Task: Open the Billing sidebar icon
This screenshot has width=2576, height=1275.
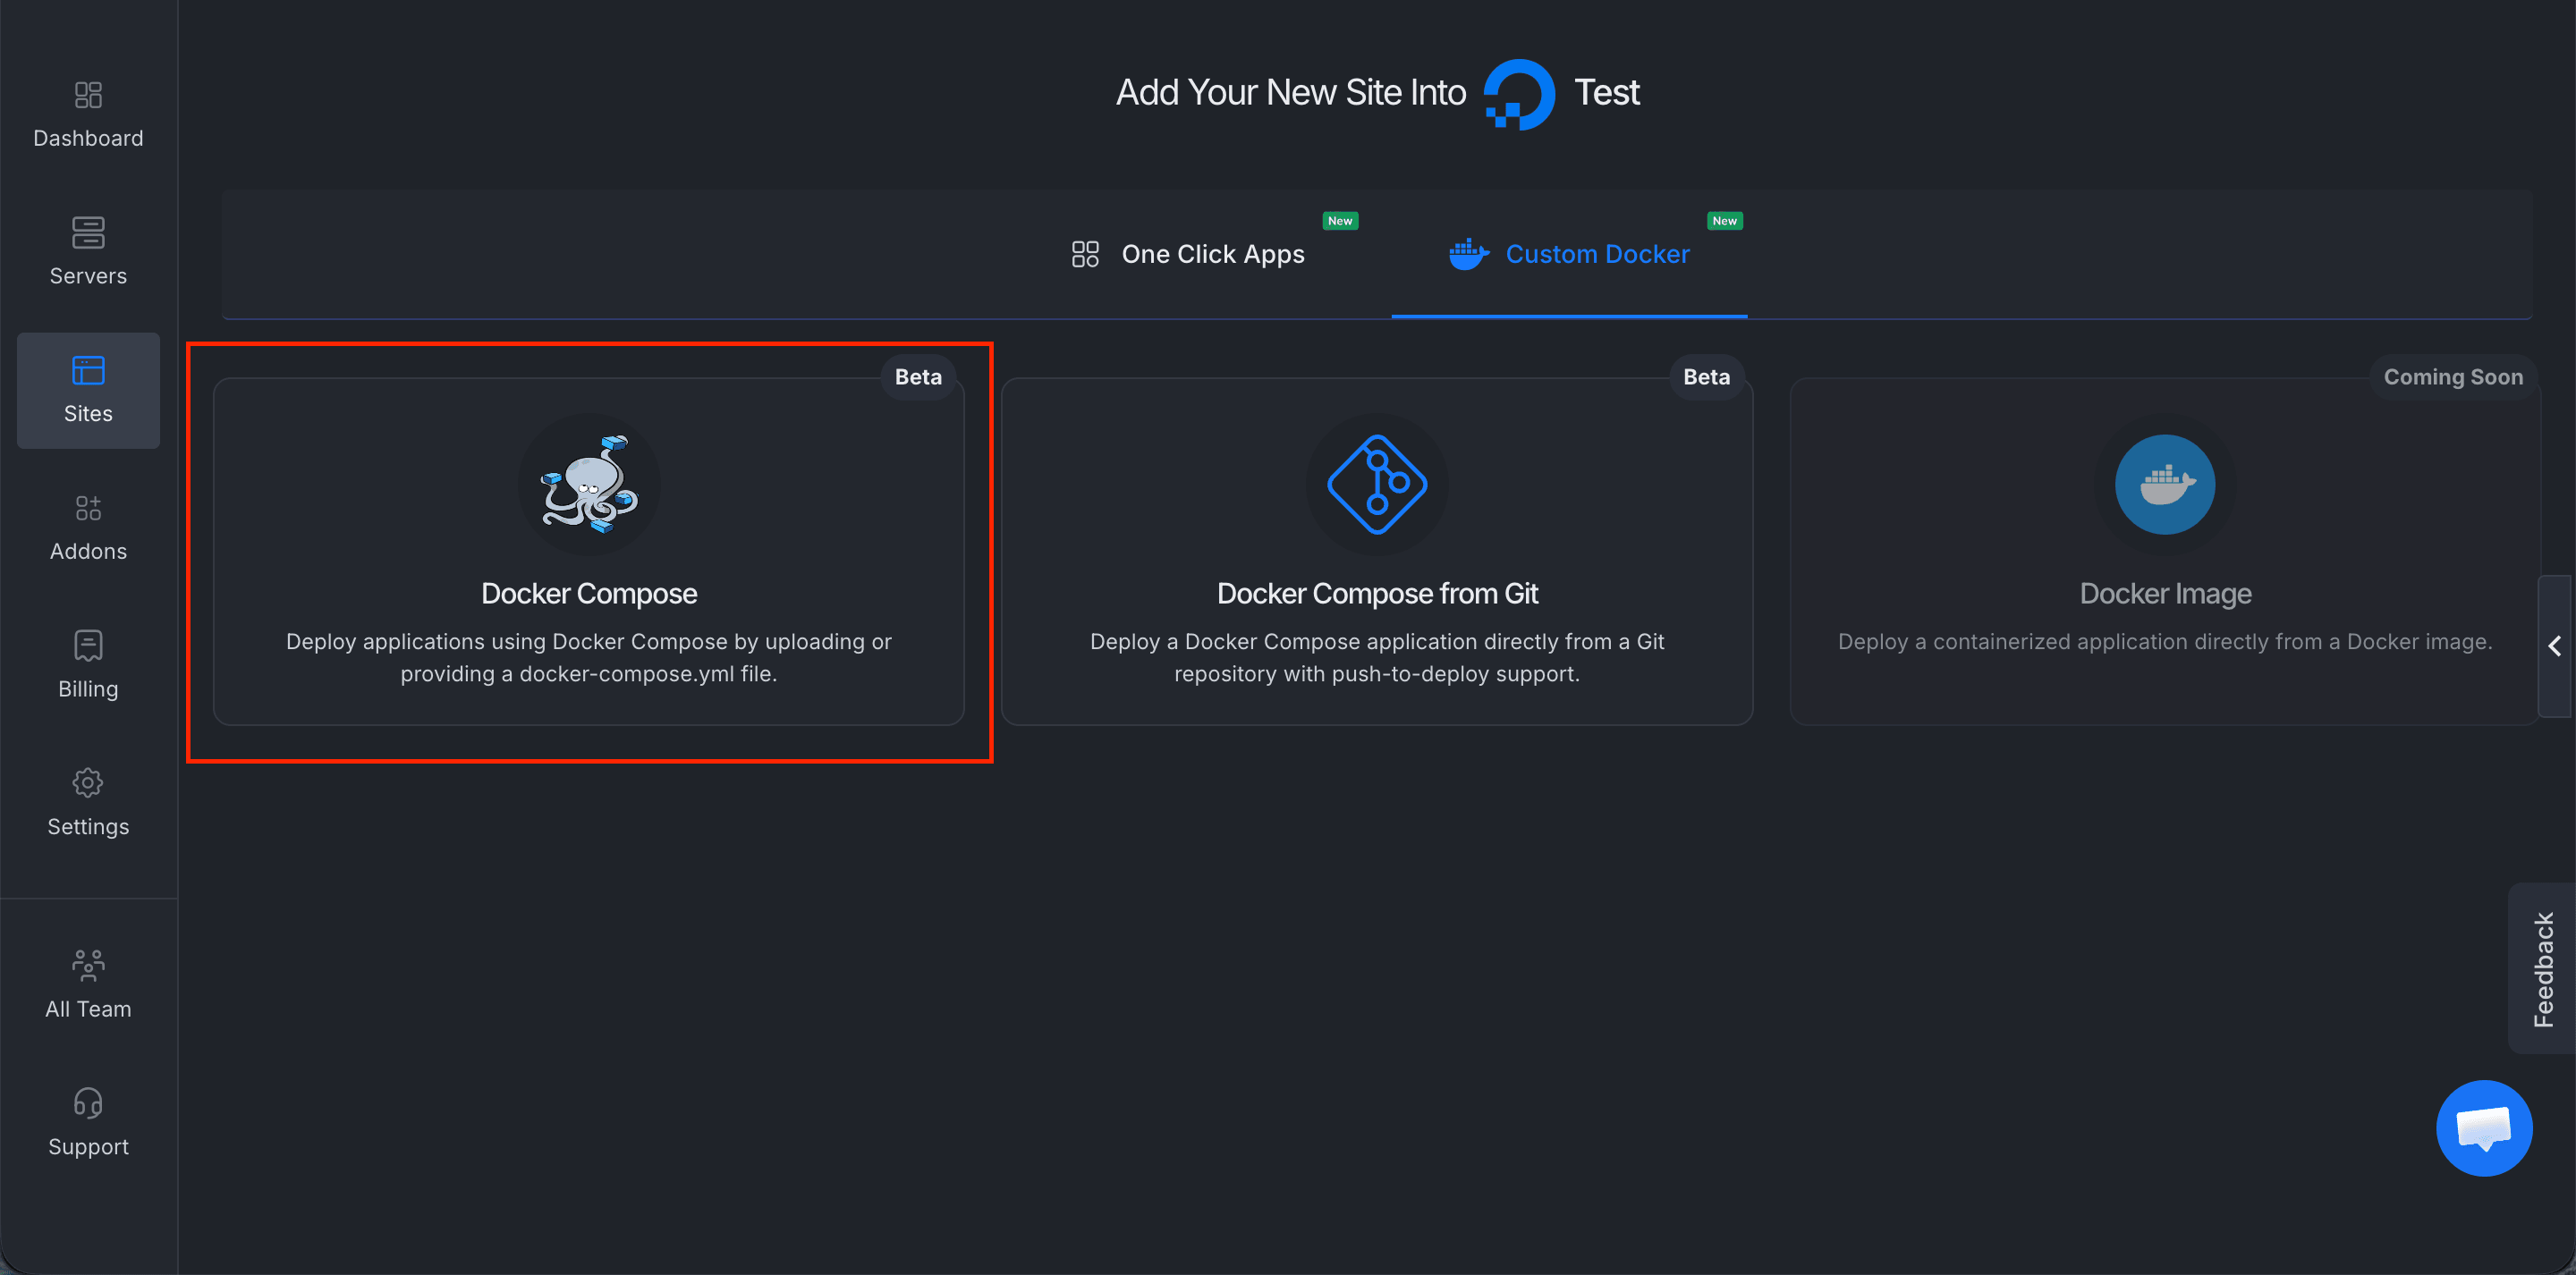Action: point(88,645)
